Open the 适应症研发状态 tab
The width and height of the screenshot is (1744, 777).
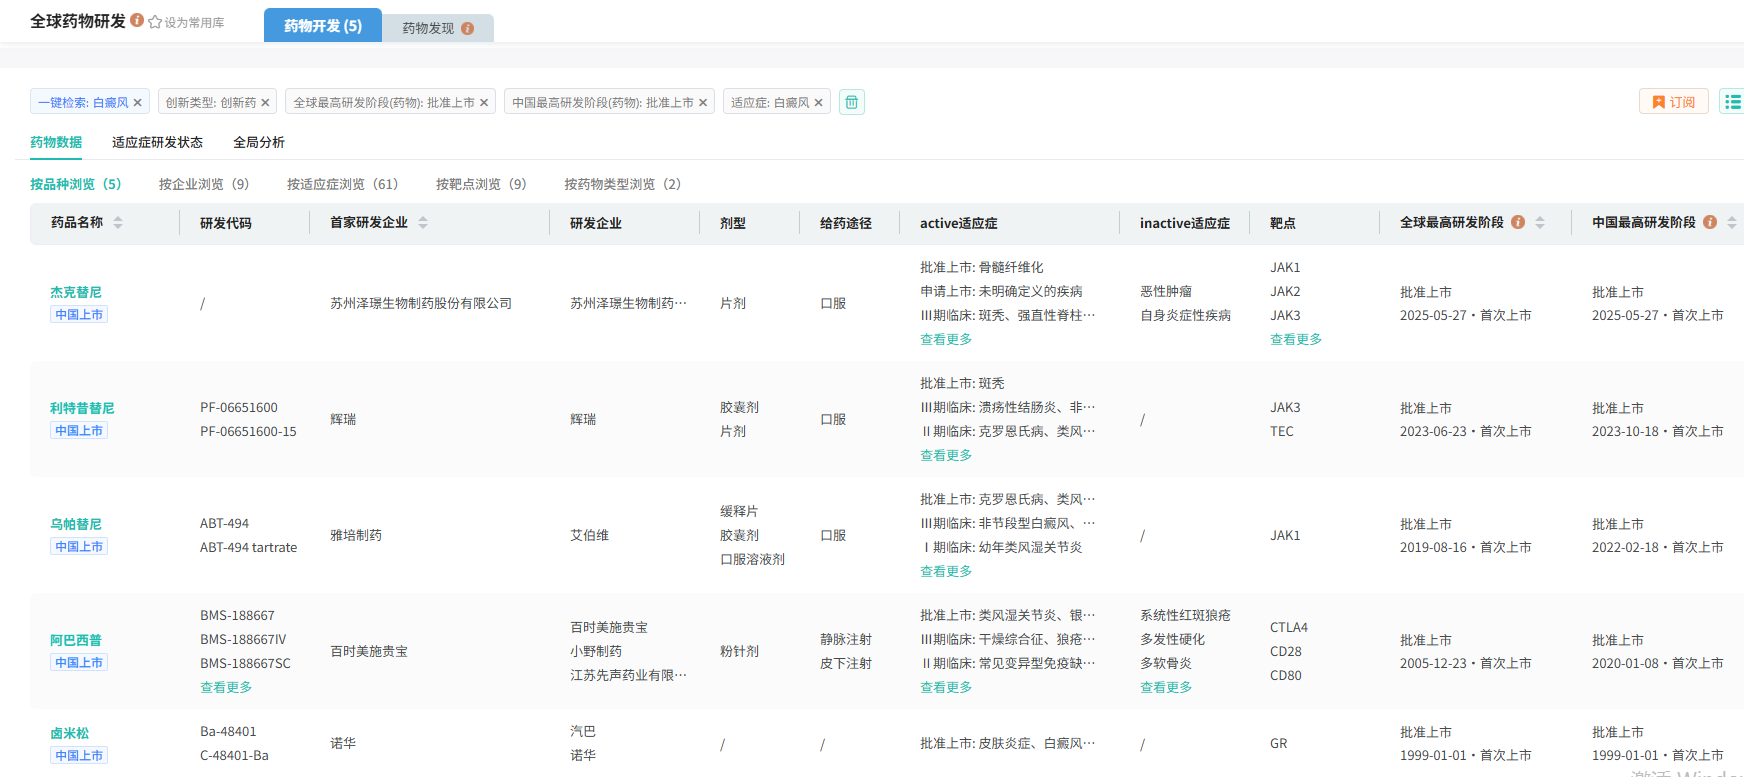click(157, 142)
